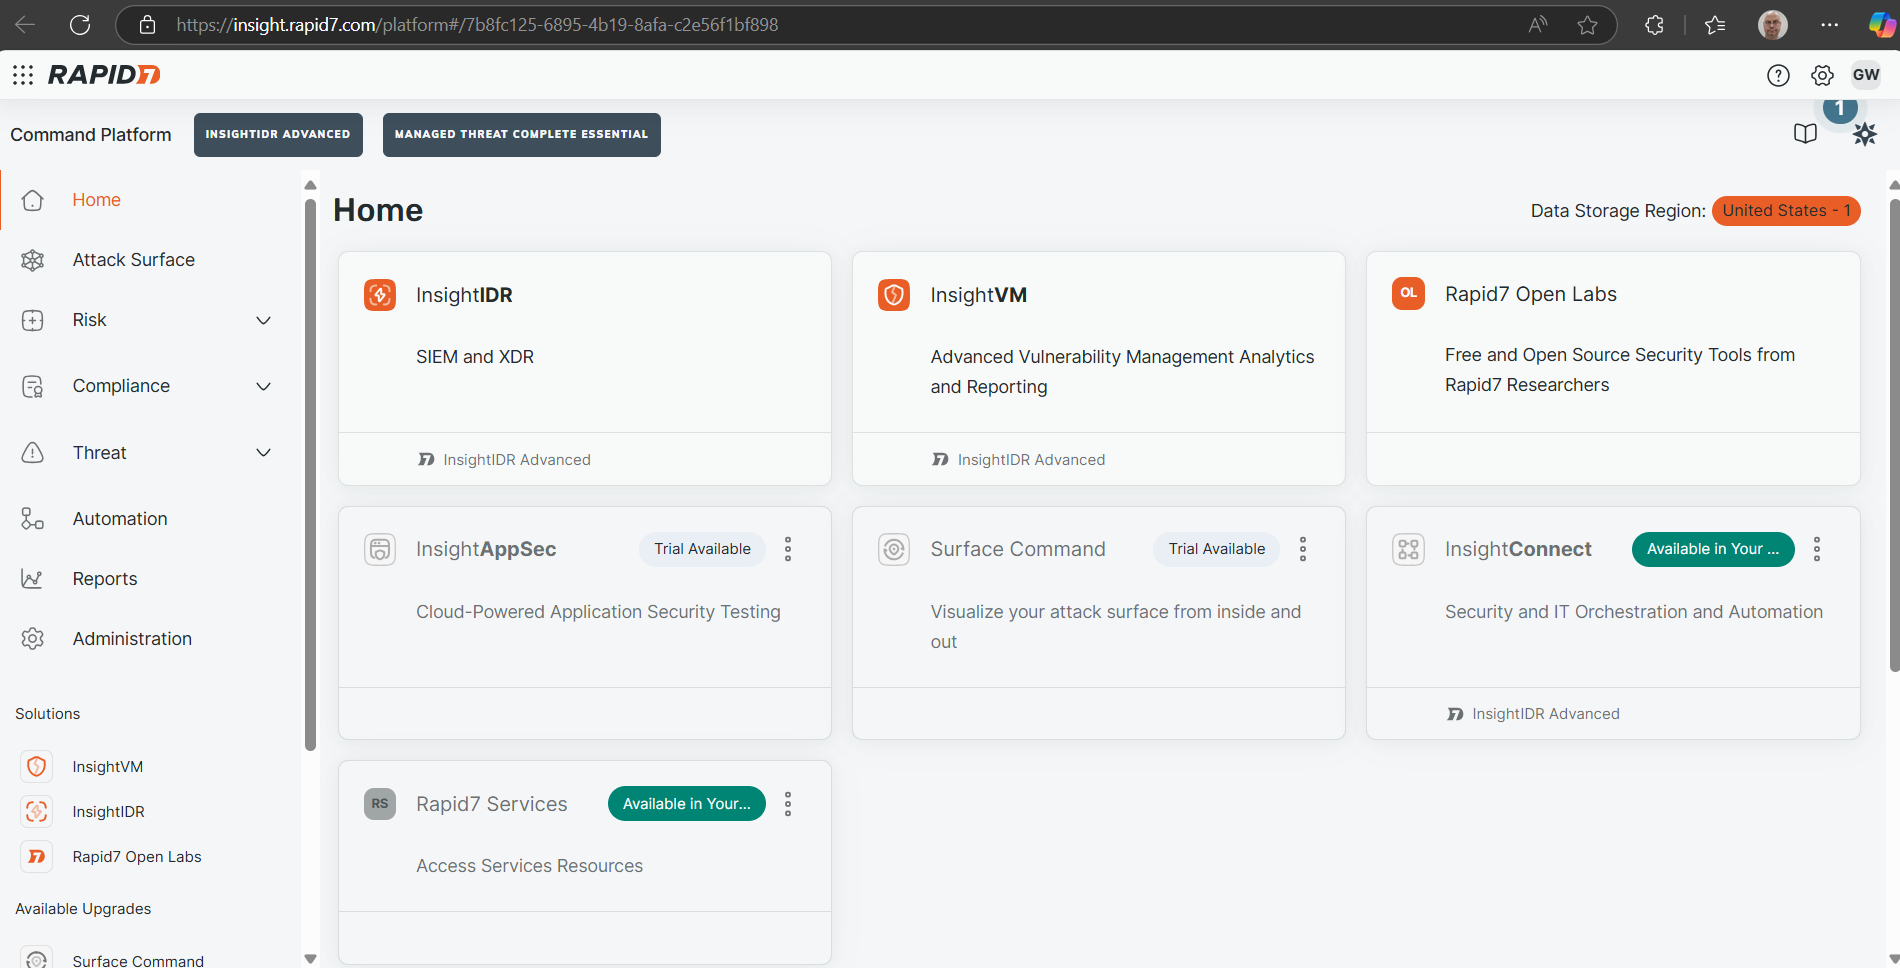Open the Rapid7 Open Labs title
The image size is (1900, 968).
click(x=1531, y=294)
